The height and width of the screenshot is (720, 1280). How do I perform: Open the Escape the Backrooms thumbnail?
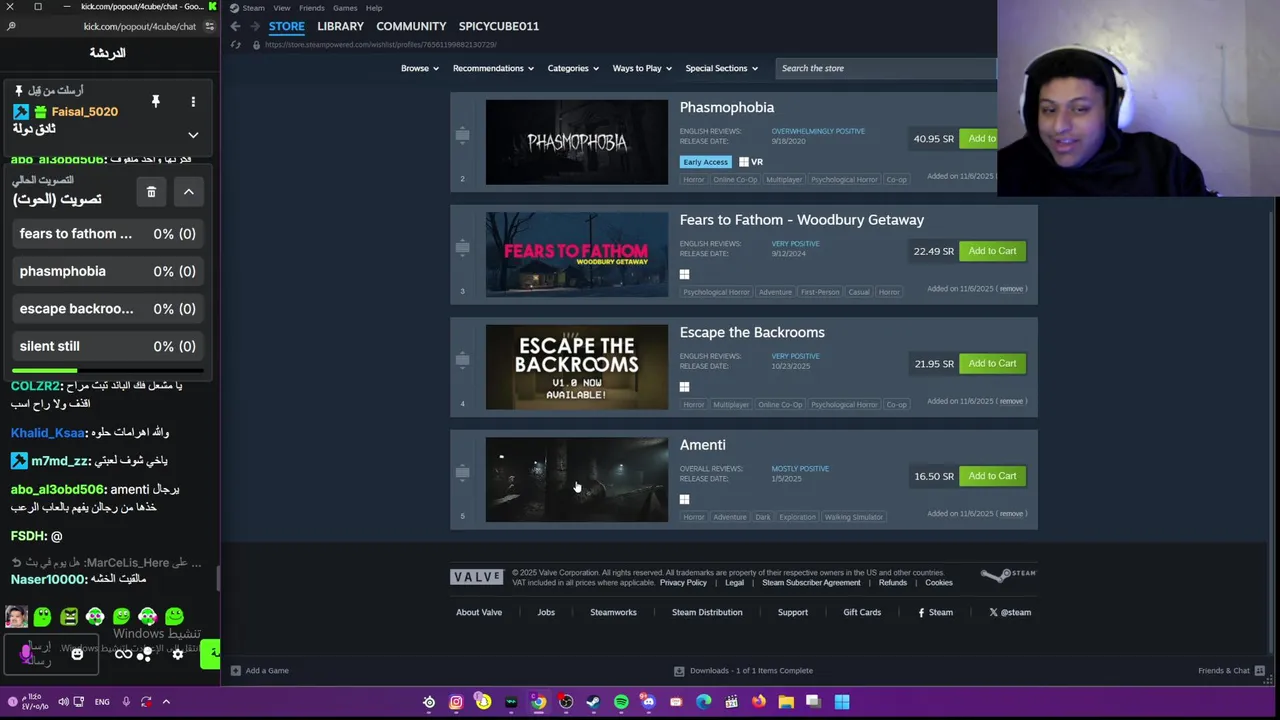click(577, 367)
